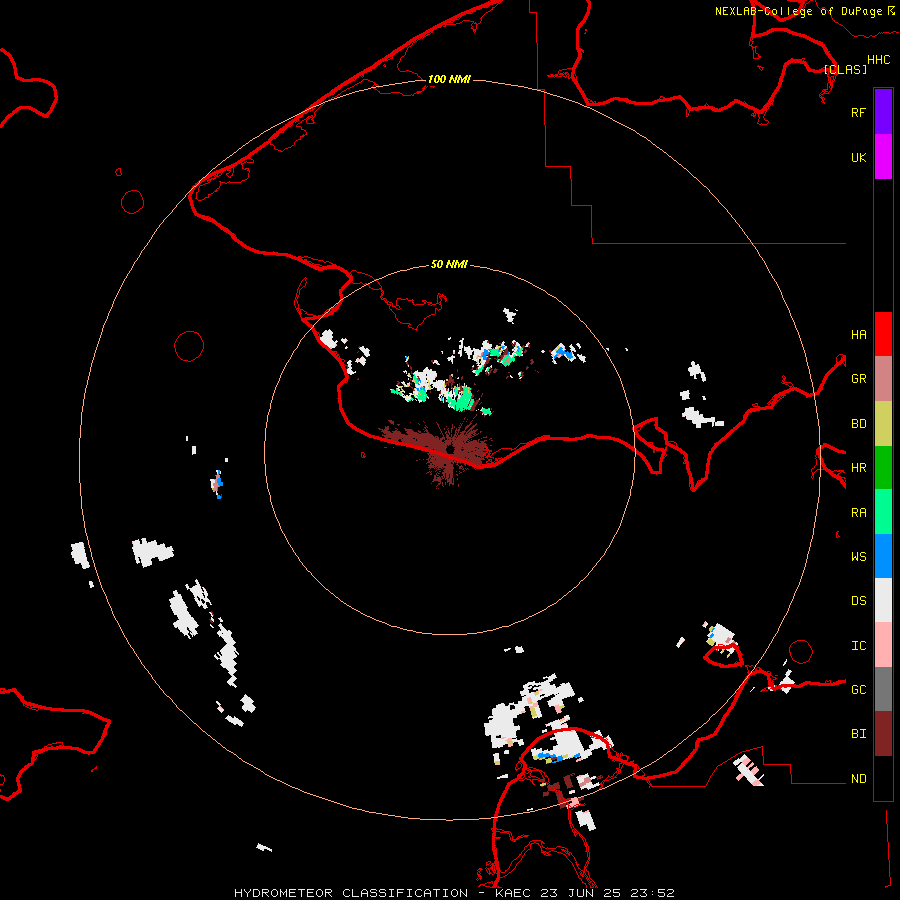The image size is (900, 900).
Task: Click the magenta UK legend swatch
Action: (883, 157)
